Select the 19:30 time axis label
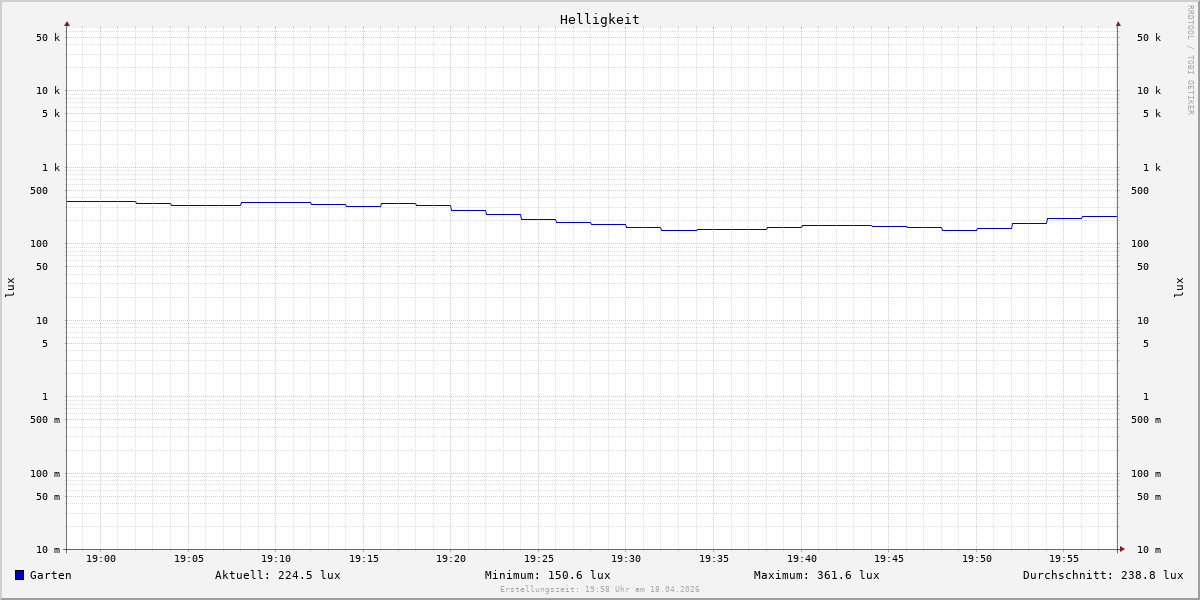Viewport: 1200px width, 600px height. pyautogui.click(x=626, y=559)
